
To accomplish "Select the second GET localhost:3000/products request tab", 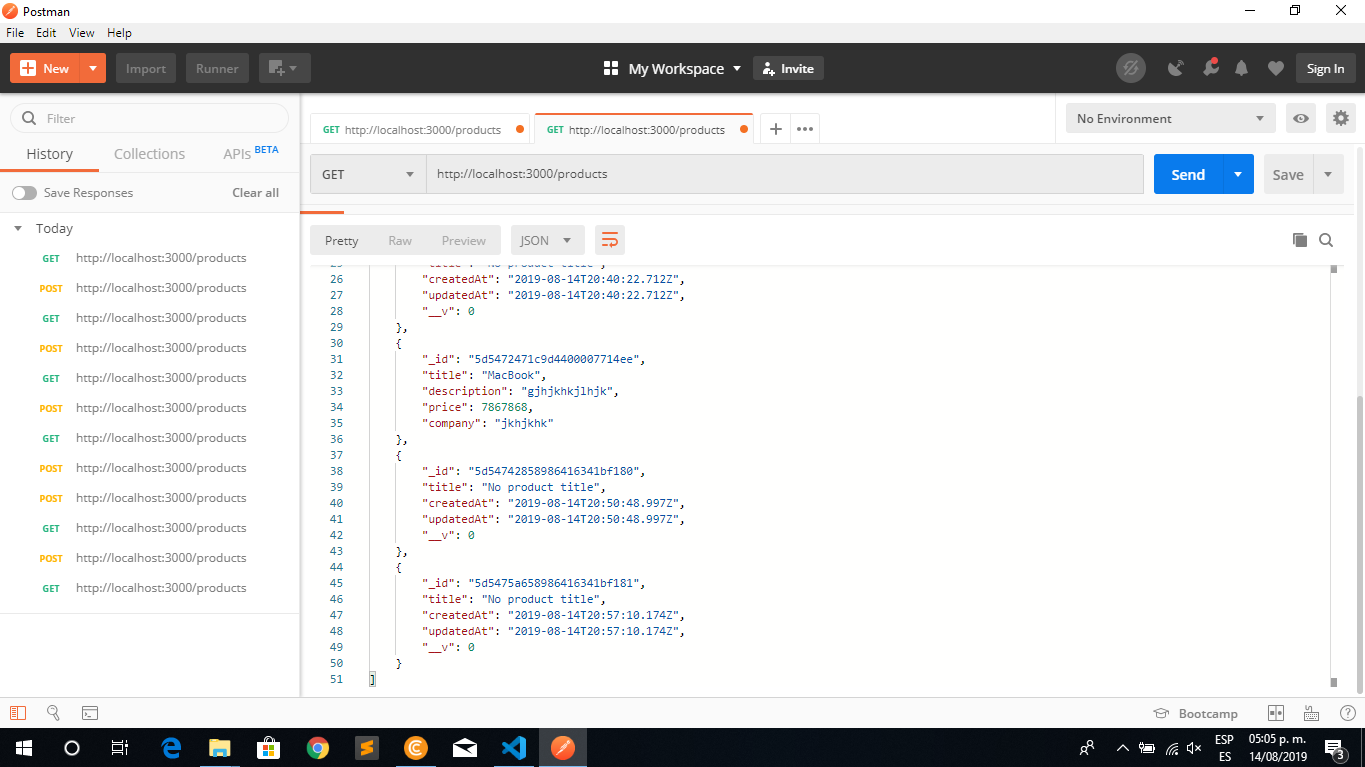I will point(645,130).
